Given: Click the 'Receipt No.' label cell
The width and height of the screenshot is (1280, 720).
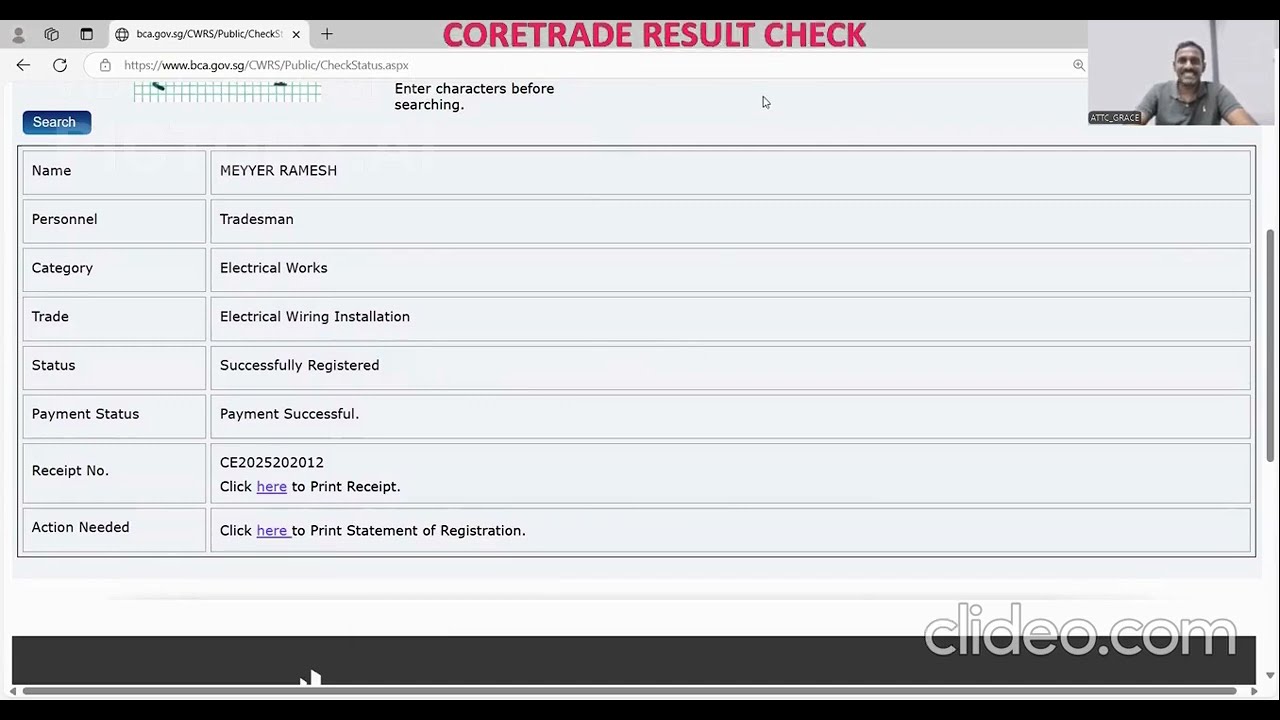Looking at the screenshot, I should pyautogui.click(x=114, y=473).
